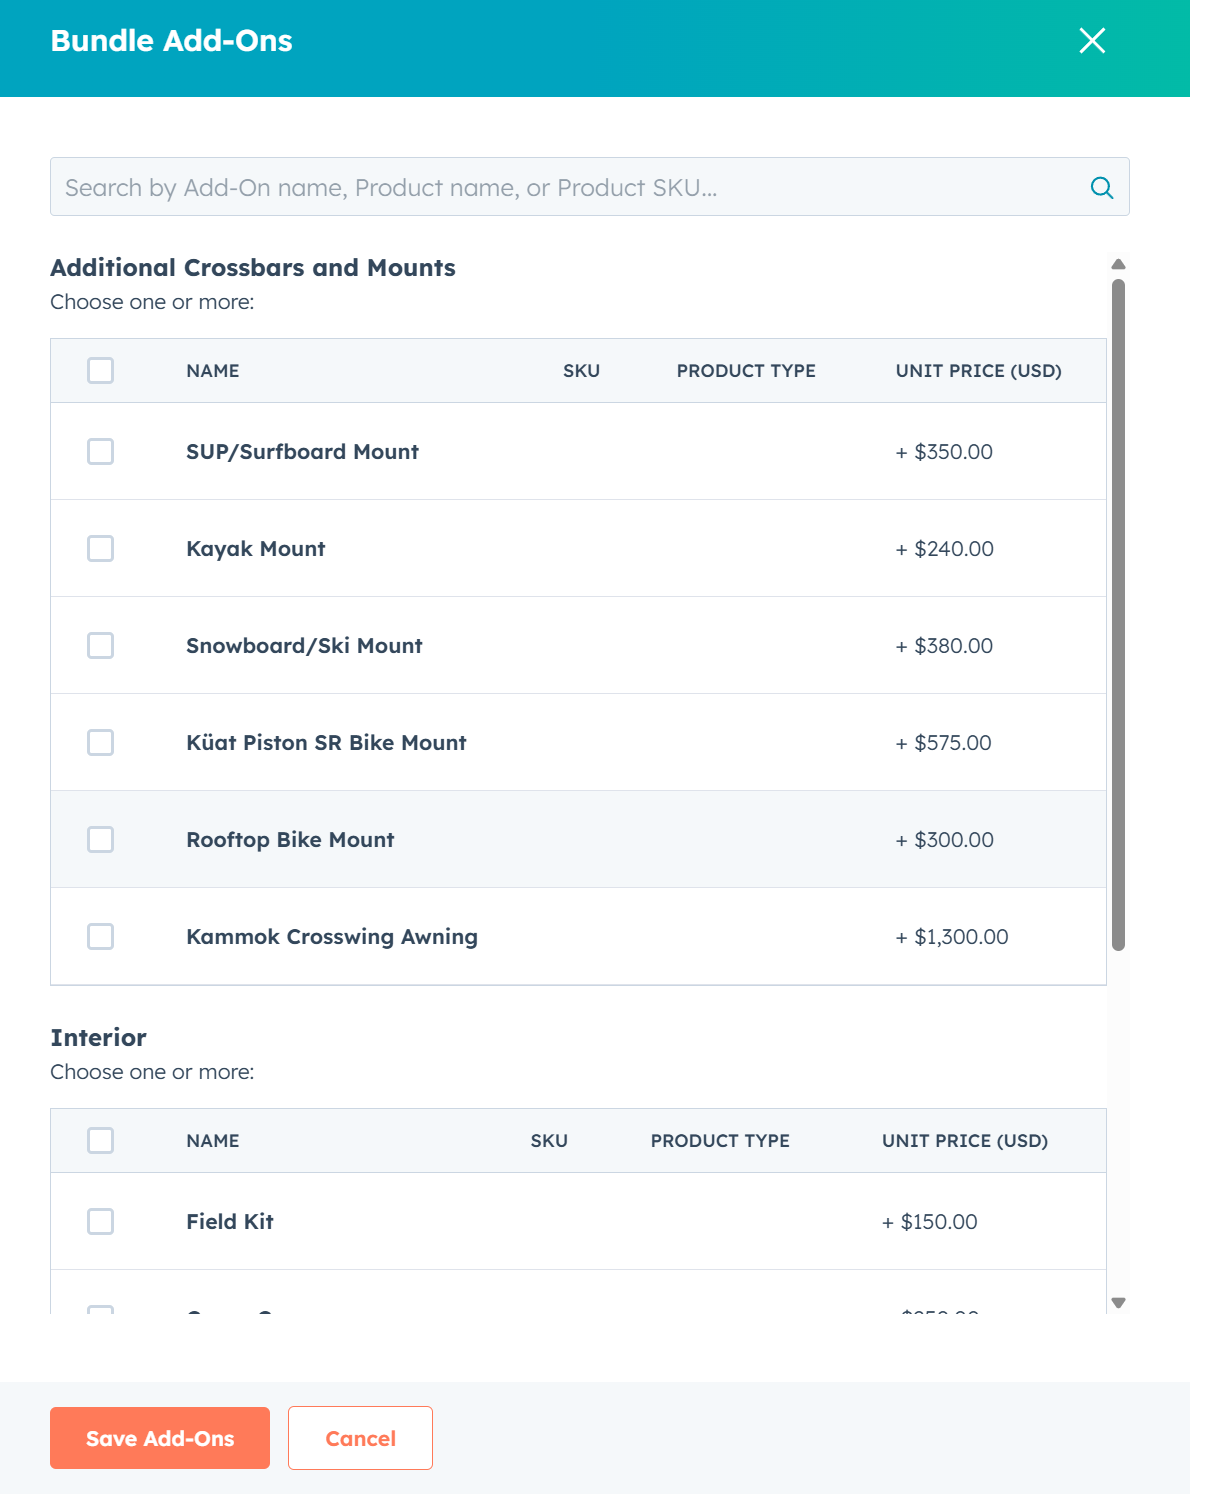The image size is (1209, 1511).
Task: Select the Küat Piston SR Bike Mount
Action: pyautogui.click(x=100, y=742)
